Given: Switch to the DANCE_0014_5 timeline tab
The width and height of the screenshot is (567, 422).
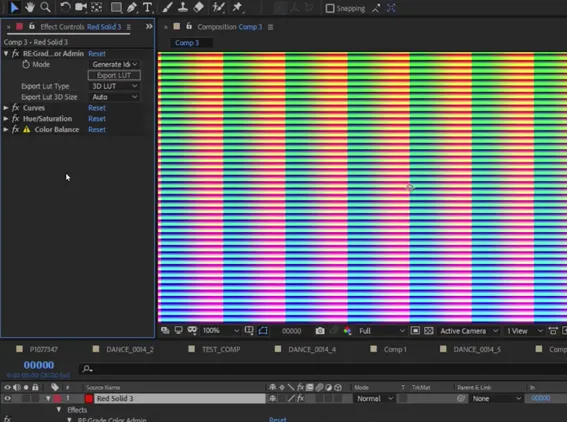Looking at the screenshot, I should [477, 349].
